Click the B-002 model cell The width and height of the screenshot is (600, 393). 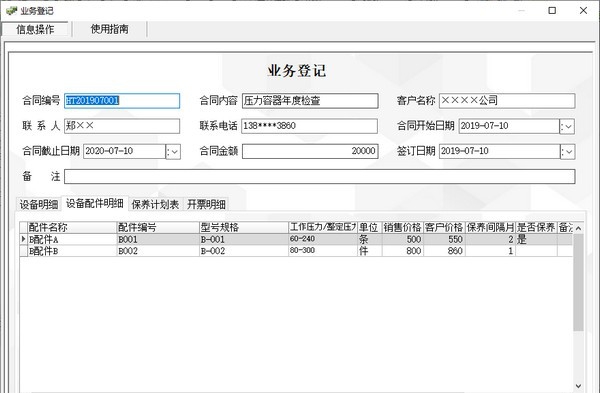pyautogui.click(x=244, y=251)
